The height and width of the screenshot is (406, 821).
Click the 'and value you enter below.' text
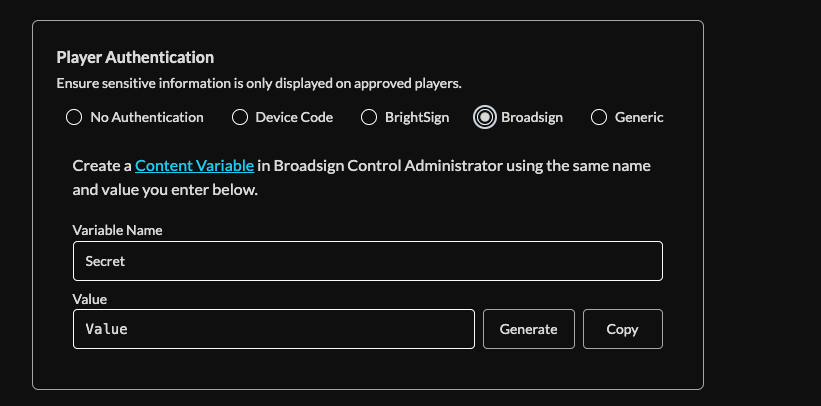pos(165,190)
